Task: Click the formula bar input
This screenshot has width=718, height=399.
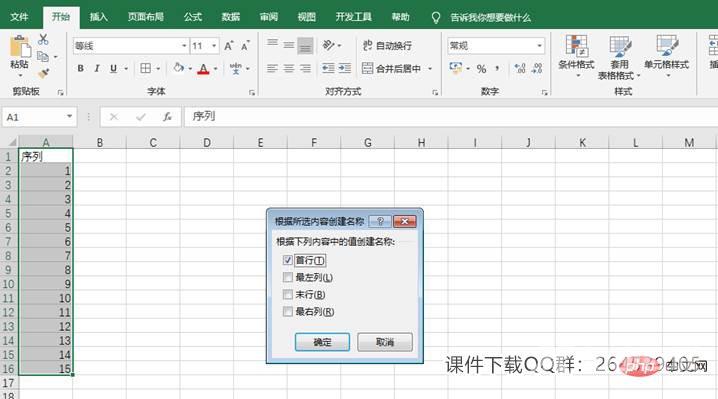Action: pos(451,117)
